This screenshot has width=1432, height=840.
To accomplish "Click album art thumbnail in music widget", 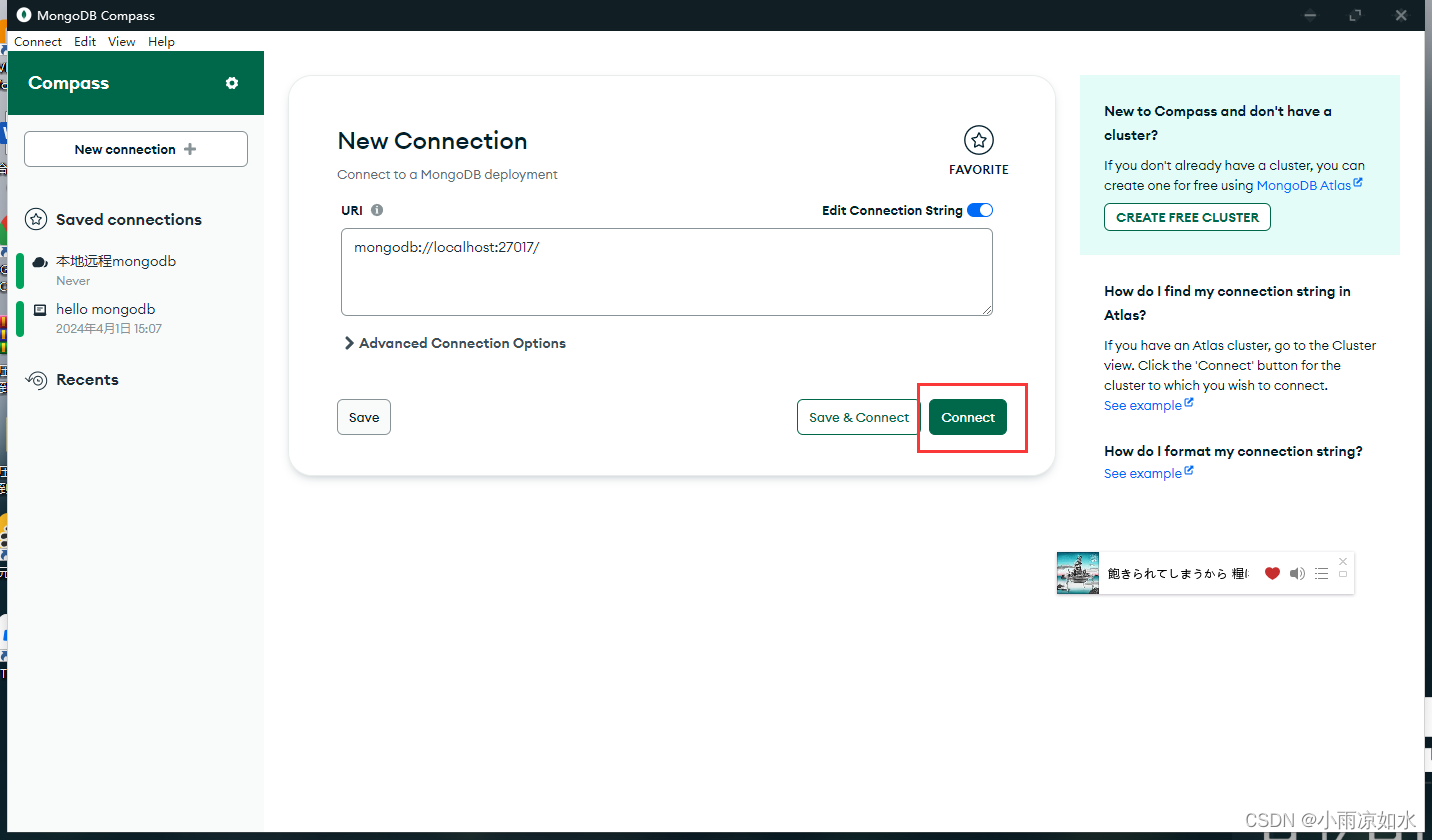I will [1078, 573].
